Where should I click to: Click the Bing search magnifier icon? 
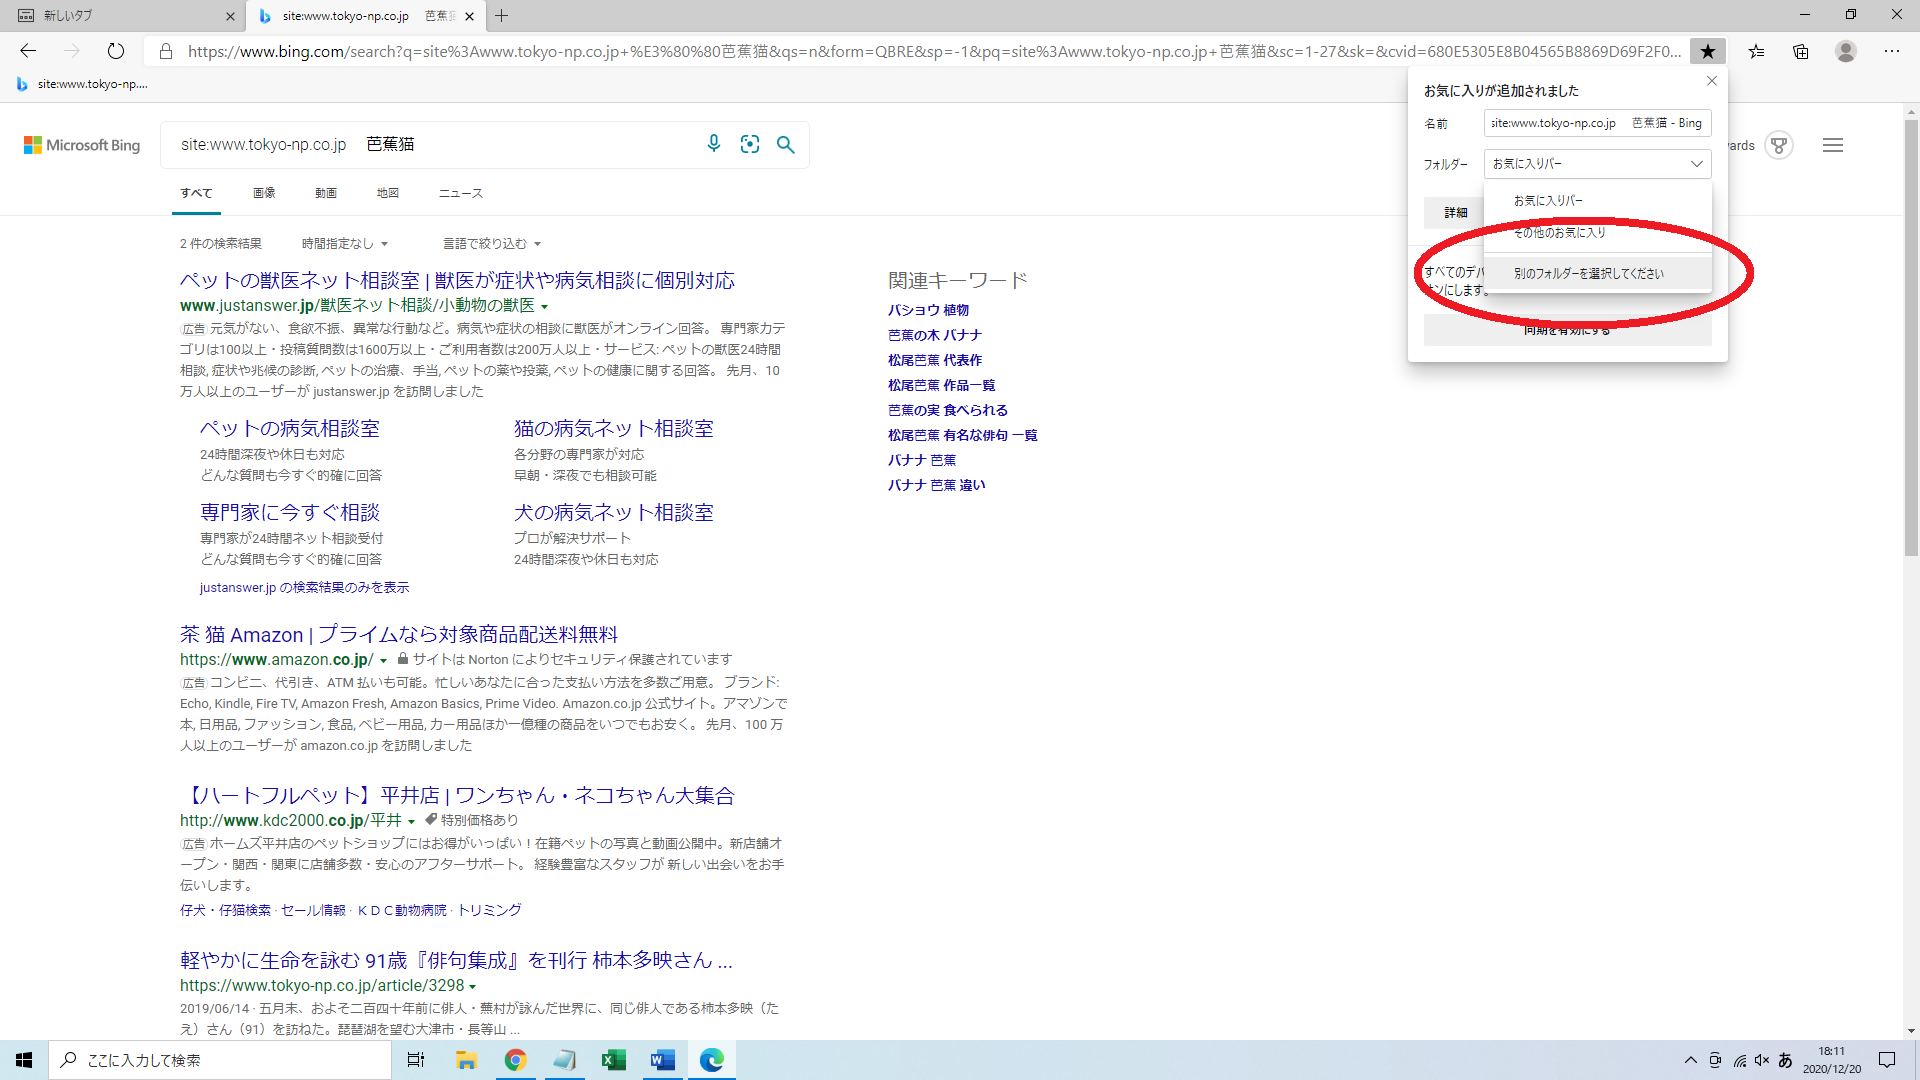(786, 144)
